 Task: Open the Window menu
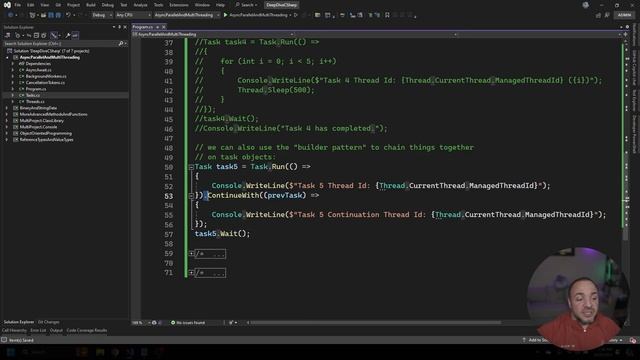pos(202,5)
